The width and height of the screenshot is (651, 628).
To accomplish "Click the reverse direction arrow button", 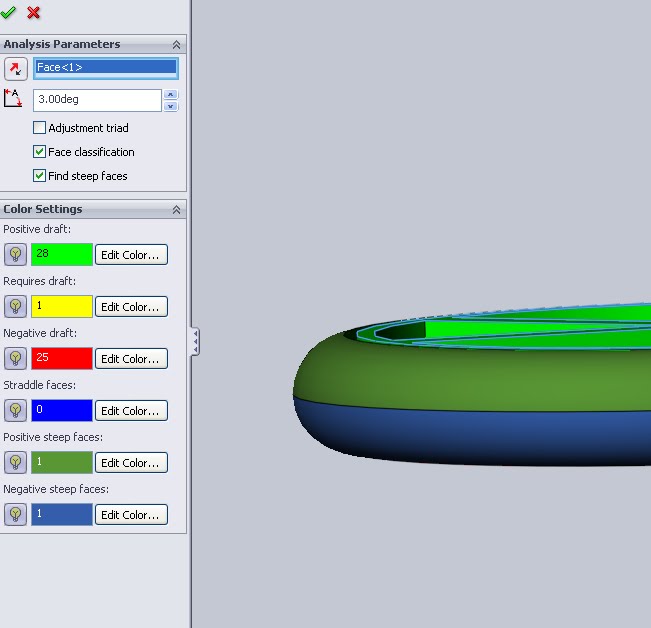I will tap(16, 69).
